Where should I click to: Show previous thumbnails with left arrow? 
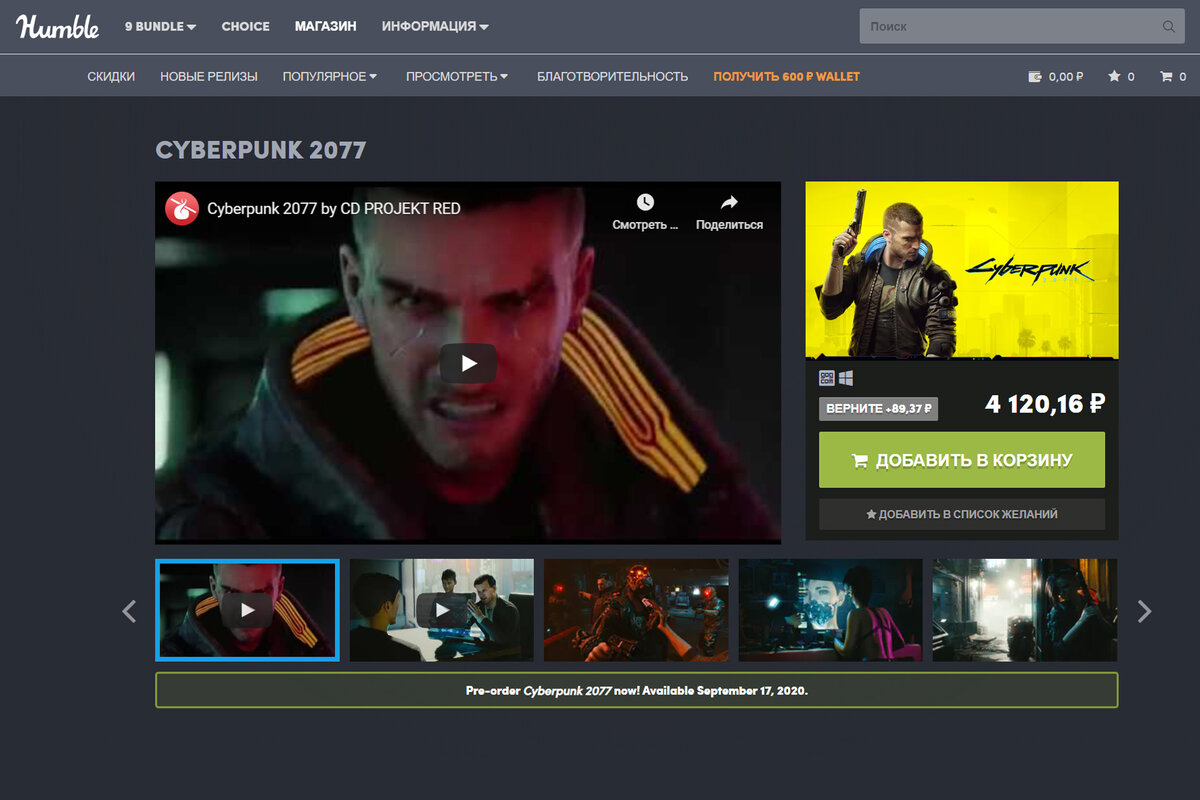pos(128,611)
